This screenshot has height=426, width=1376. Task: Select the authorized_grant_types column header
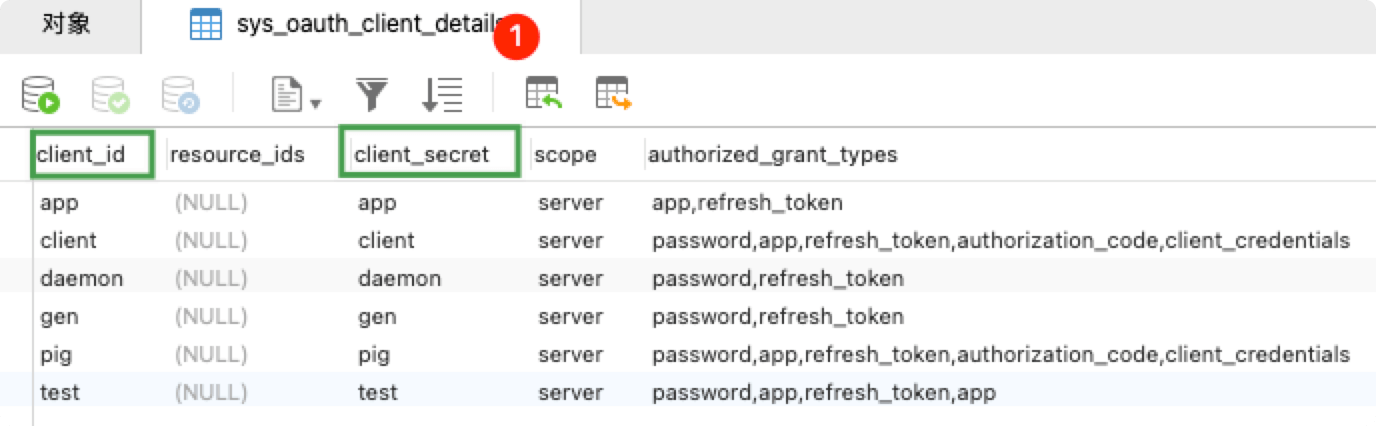click(x=772, y=155)
